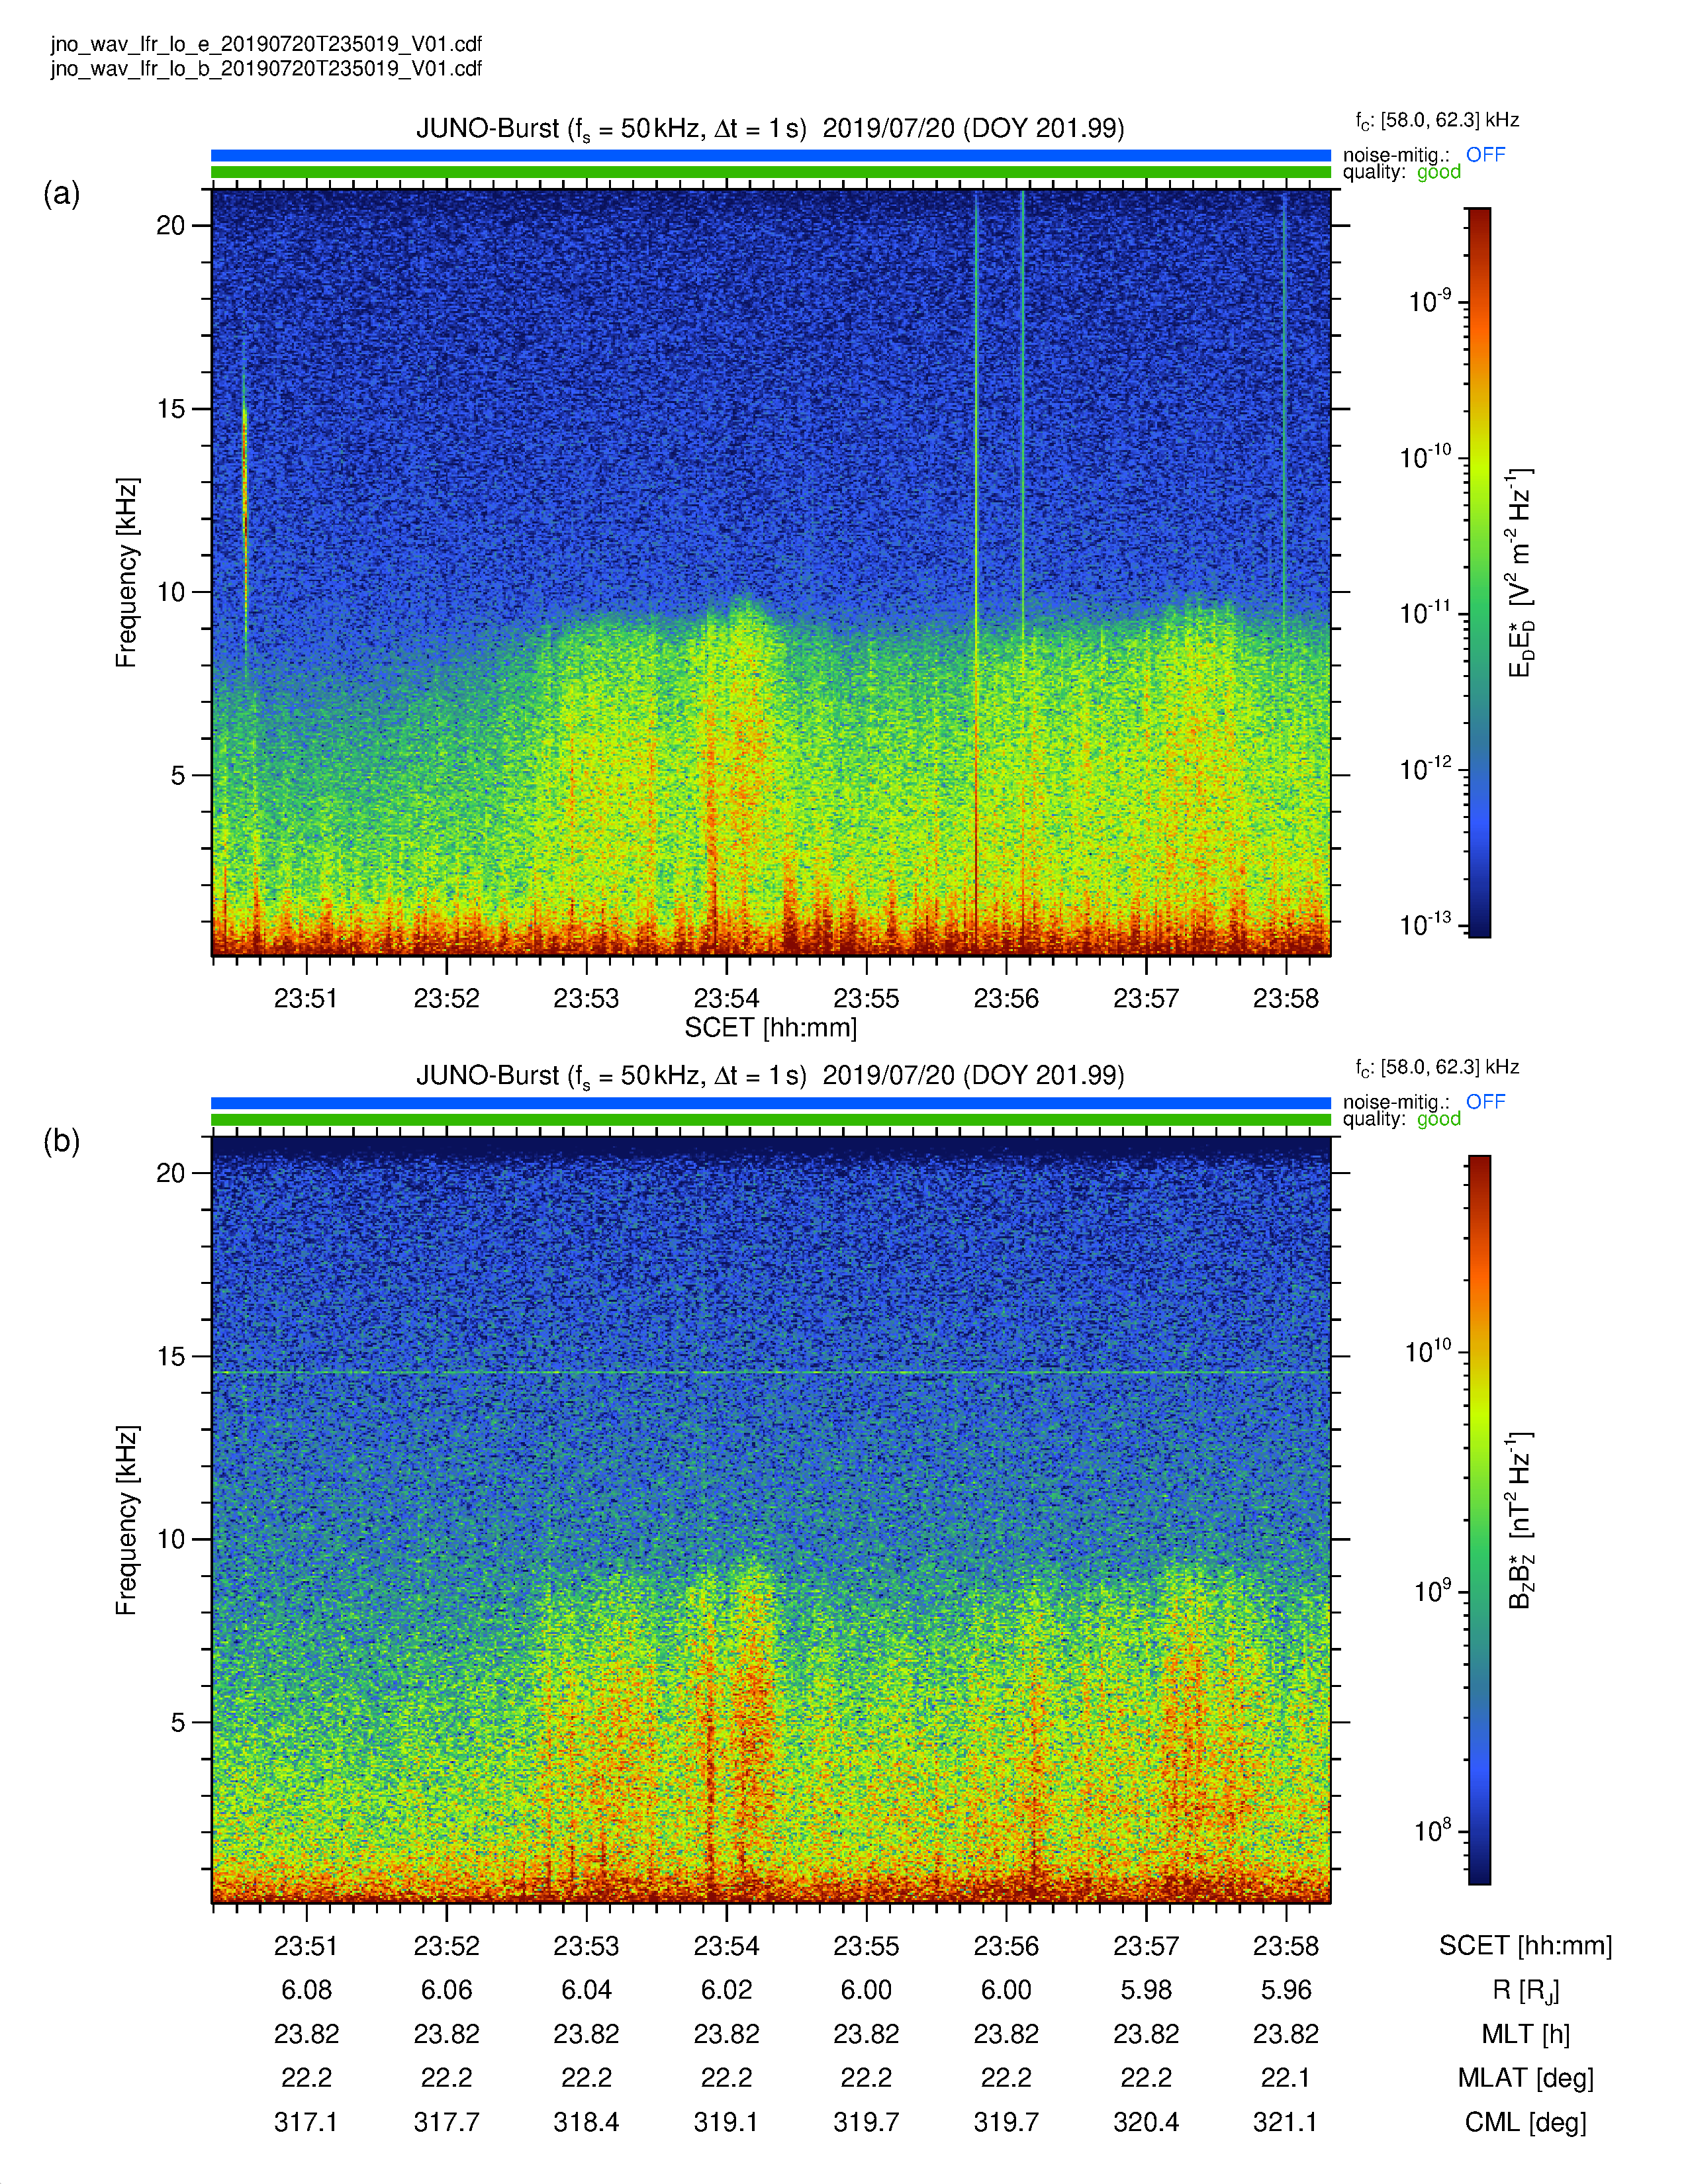Click the CML [deg] ephemeris row label

(x=1525, y=2122)
